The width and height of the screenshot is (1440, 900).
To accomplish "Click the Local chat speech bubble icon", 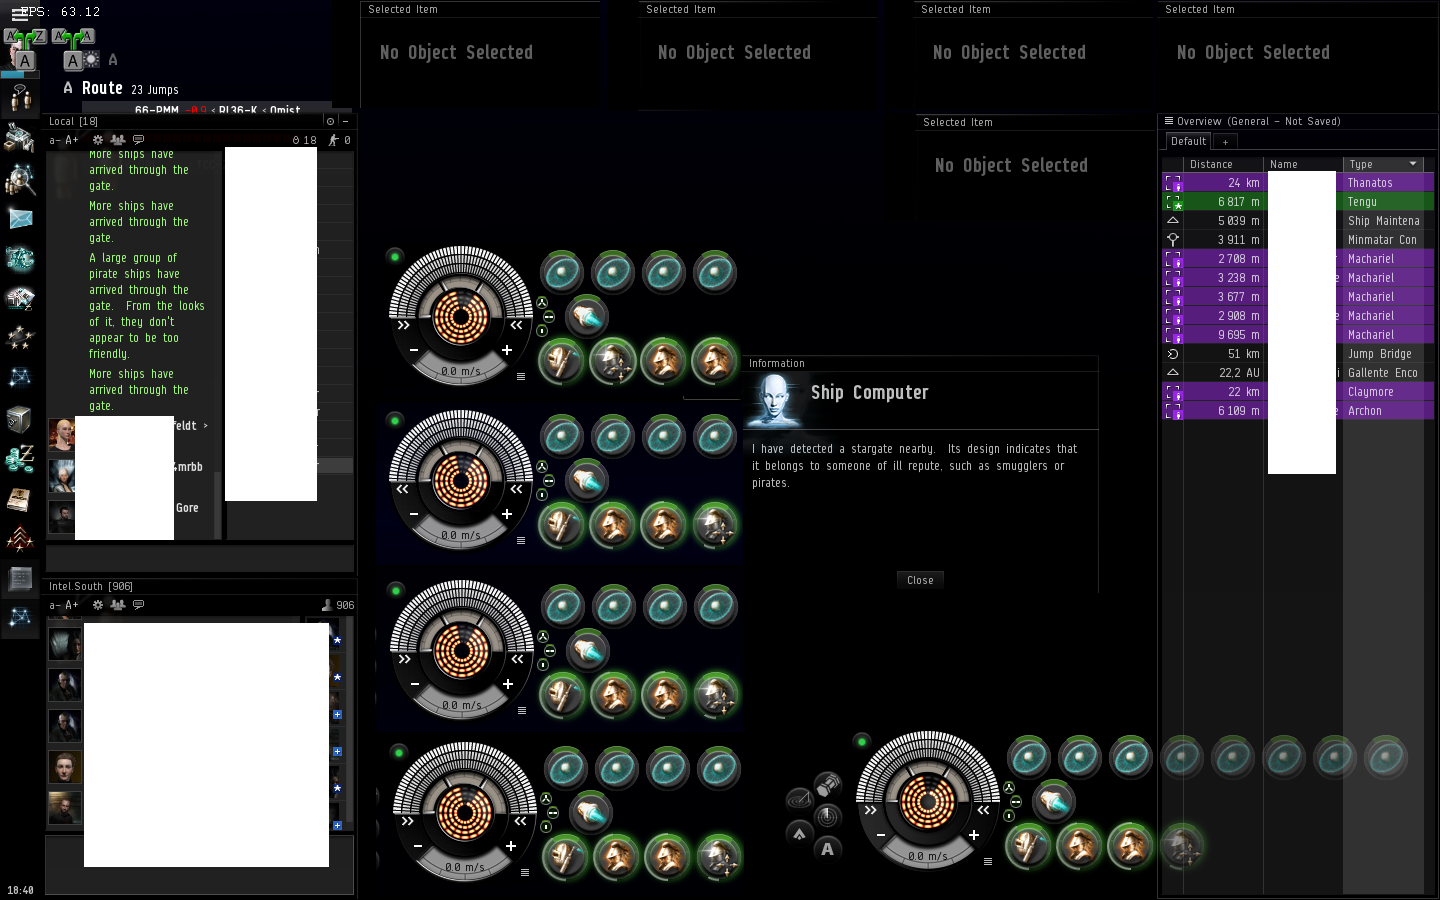I will pyautogui.click(x=138, y=140).
